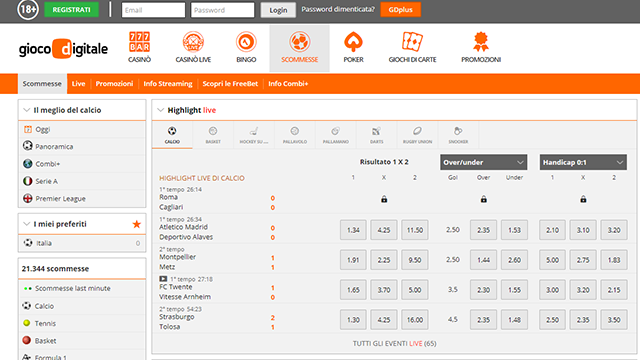
Task: Open Basket in the sports list
Action: point(82,341)
